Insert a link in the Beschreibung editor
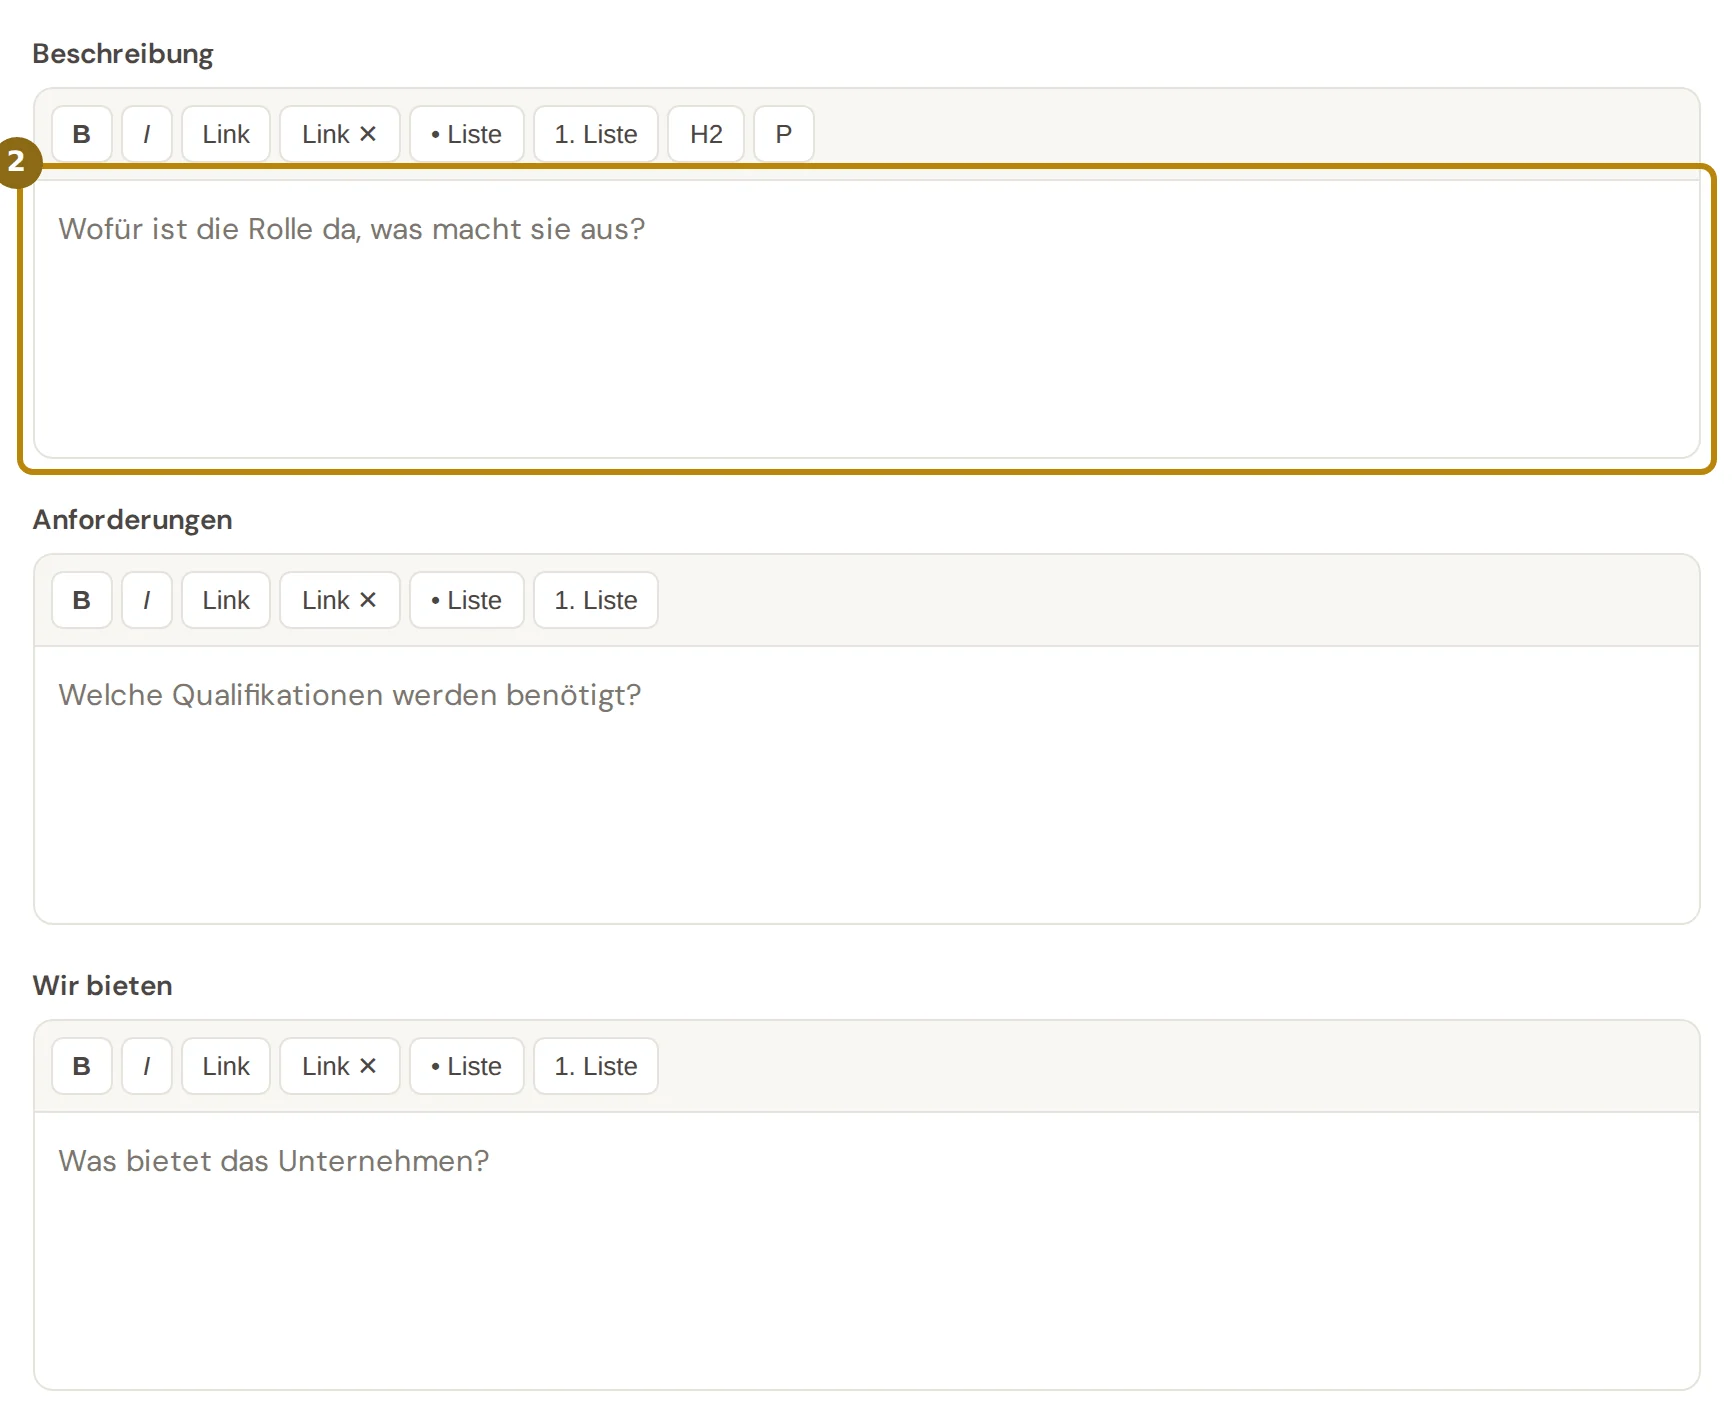Viewport: 1732px width, 1422px height. (x=226, y=134)
